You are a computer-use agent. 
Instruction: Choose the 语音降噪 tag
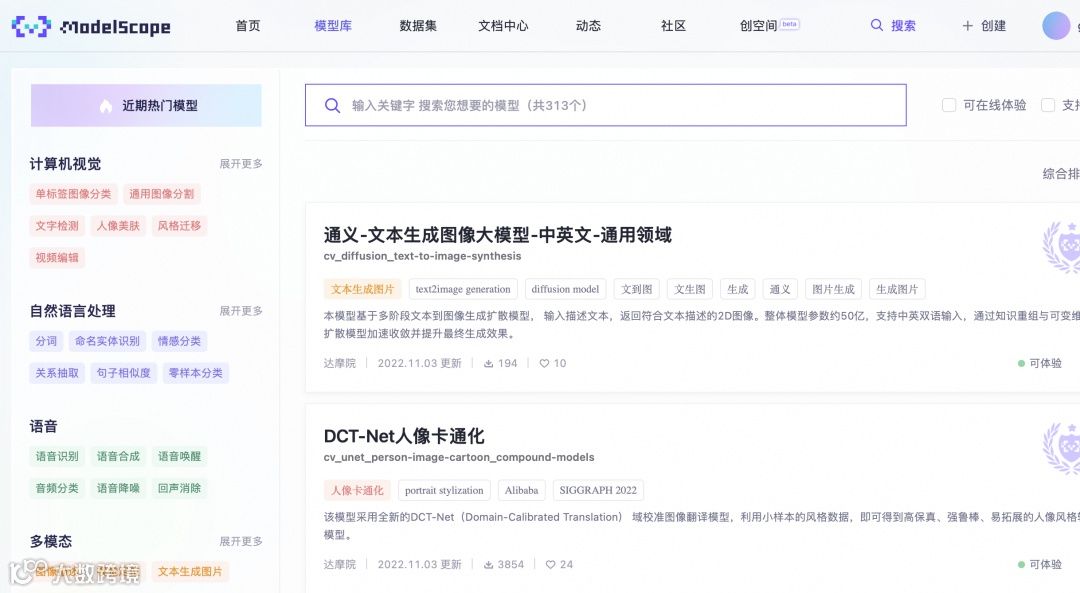(118, 488)
